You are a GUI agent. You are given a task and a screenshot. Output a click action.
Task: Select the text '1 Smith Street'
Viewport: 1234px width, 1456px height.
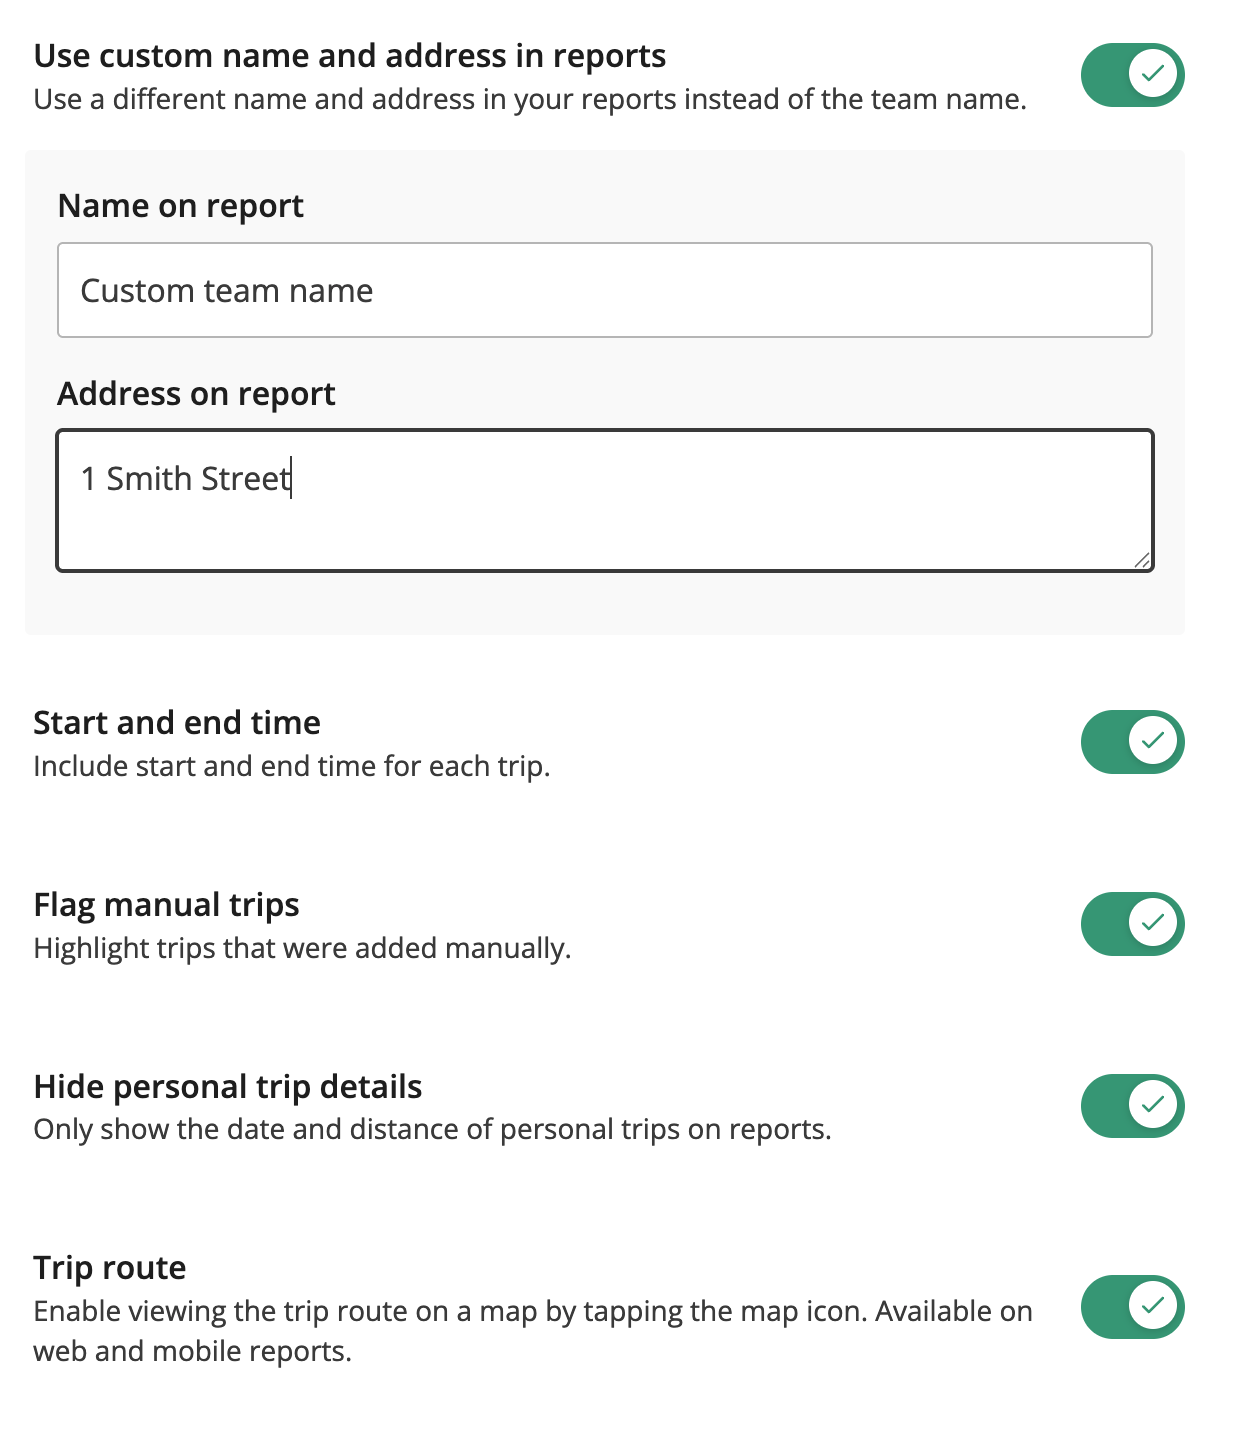tap(185, 479)
